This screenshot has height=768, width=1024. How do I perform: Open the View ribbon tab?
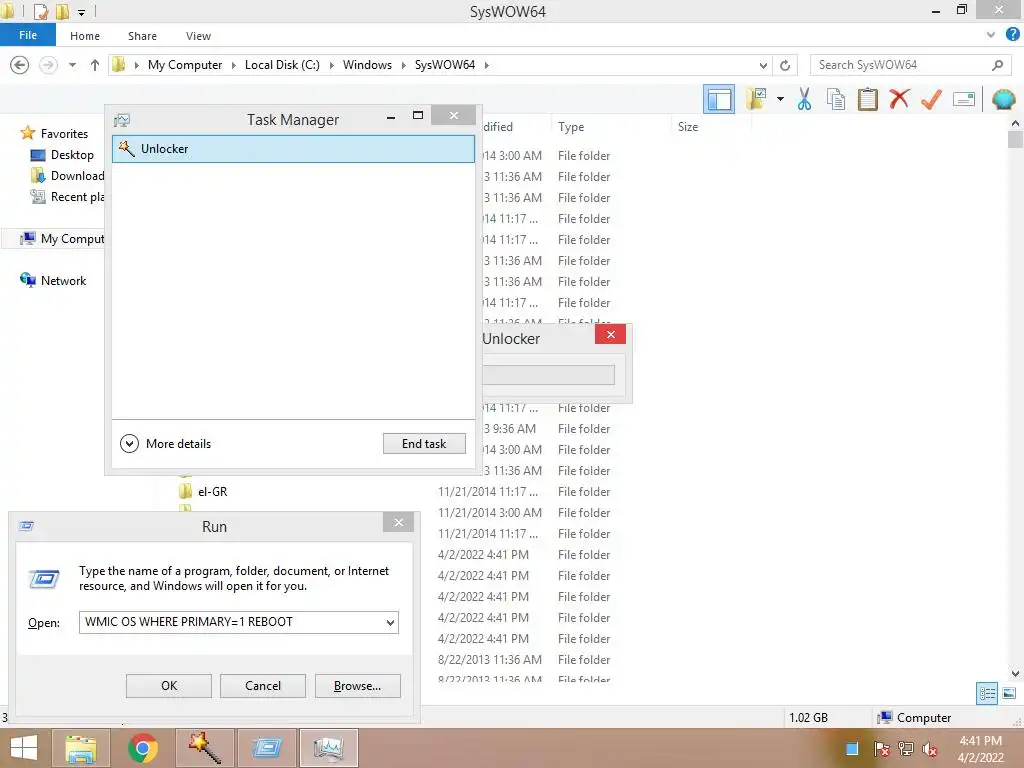(198, 36)
